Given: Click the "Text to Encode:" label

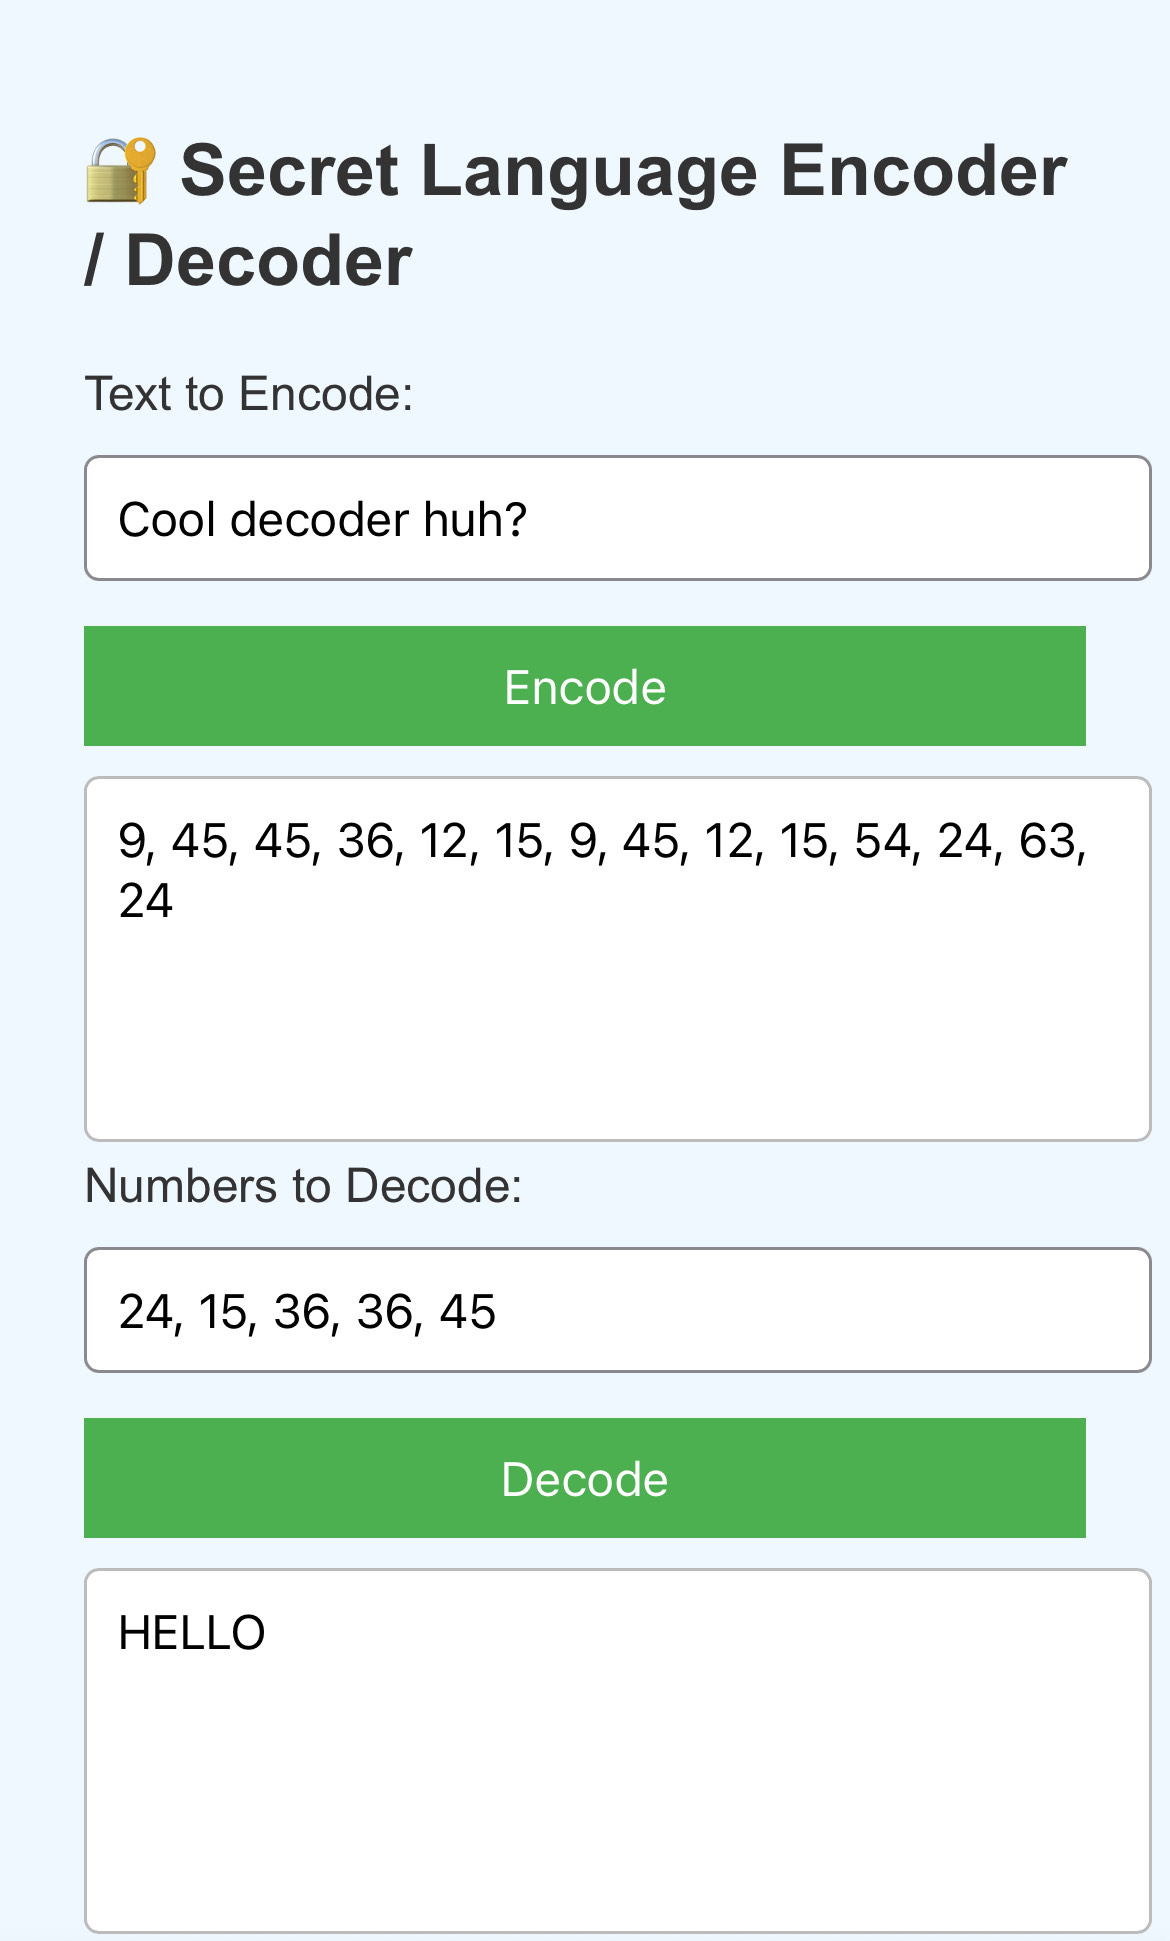Looking at the screenshot, I should pos(249,394).
